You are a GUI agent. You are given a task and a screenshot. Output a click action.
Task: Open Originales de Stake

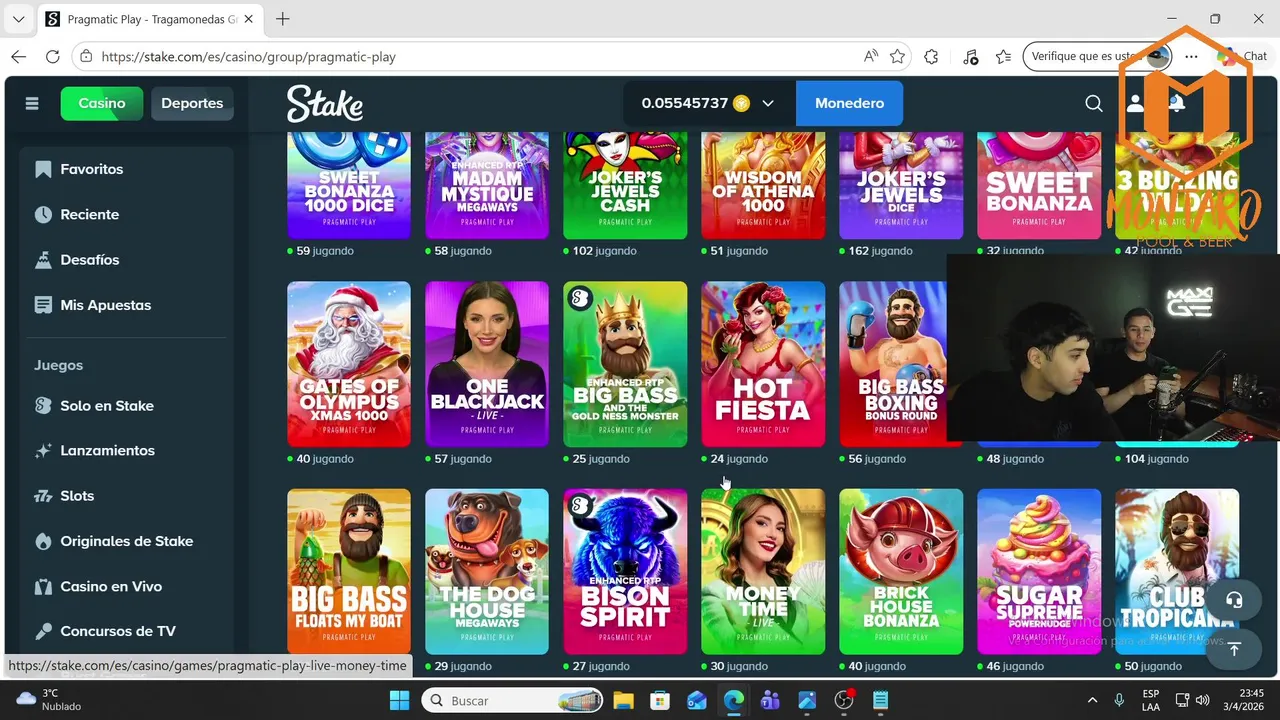126,541
